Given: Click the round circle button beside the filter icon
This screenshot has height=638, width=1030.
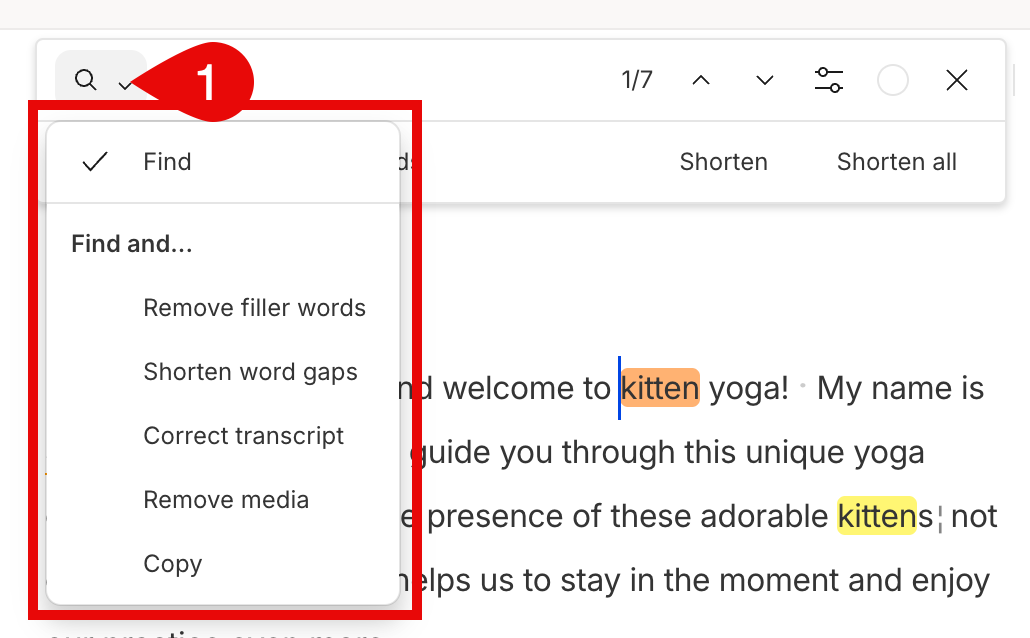Looking at the screenshot, I should 893,80.
